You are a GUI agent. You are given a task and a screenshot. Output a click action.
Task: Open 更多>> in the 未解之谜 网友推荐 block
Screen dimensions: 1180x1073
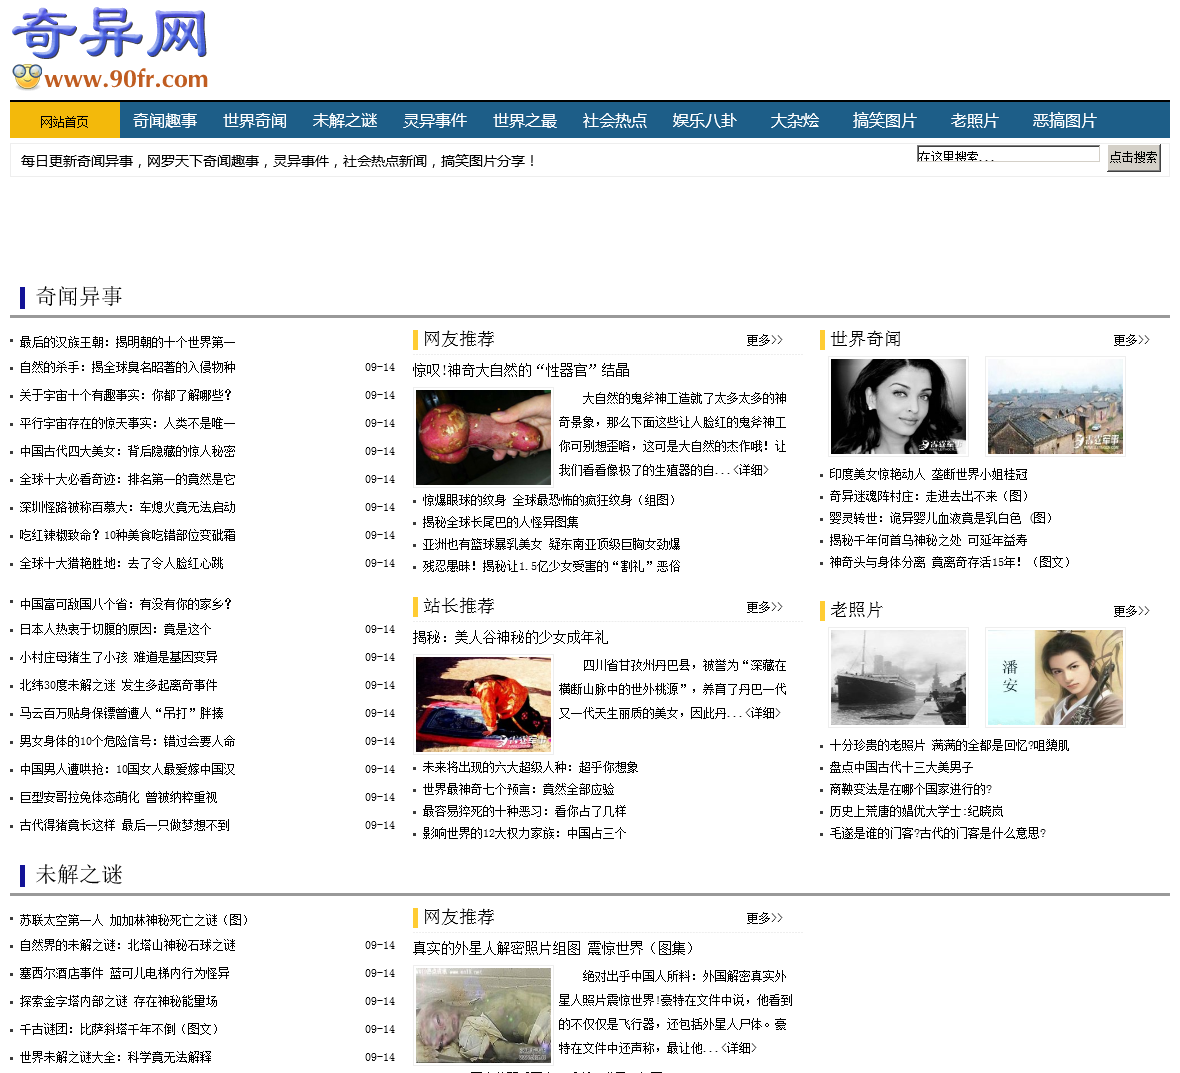pyautogui.click(x=765, y=918)
